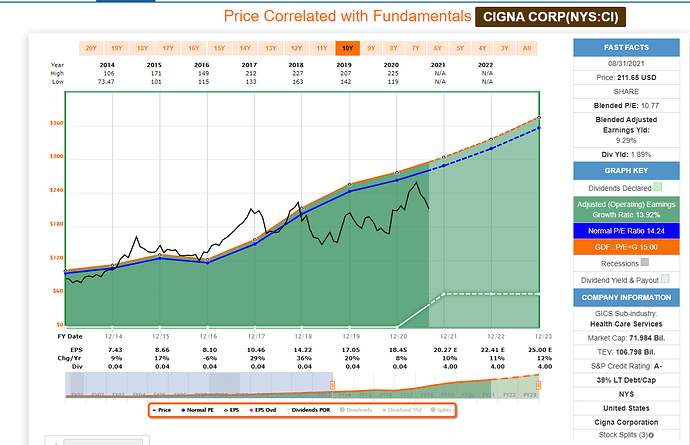Click Stock Splits info icon
This screenshot has width=690, height=445.
point(651,435)
